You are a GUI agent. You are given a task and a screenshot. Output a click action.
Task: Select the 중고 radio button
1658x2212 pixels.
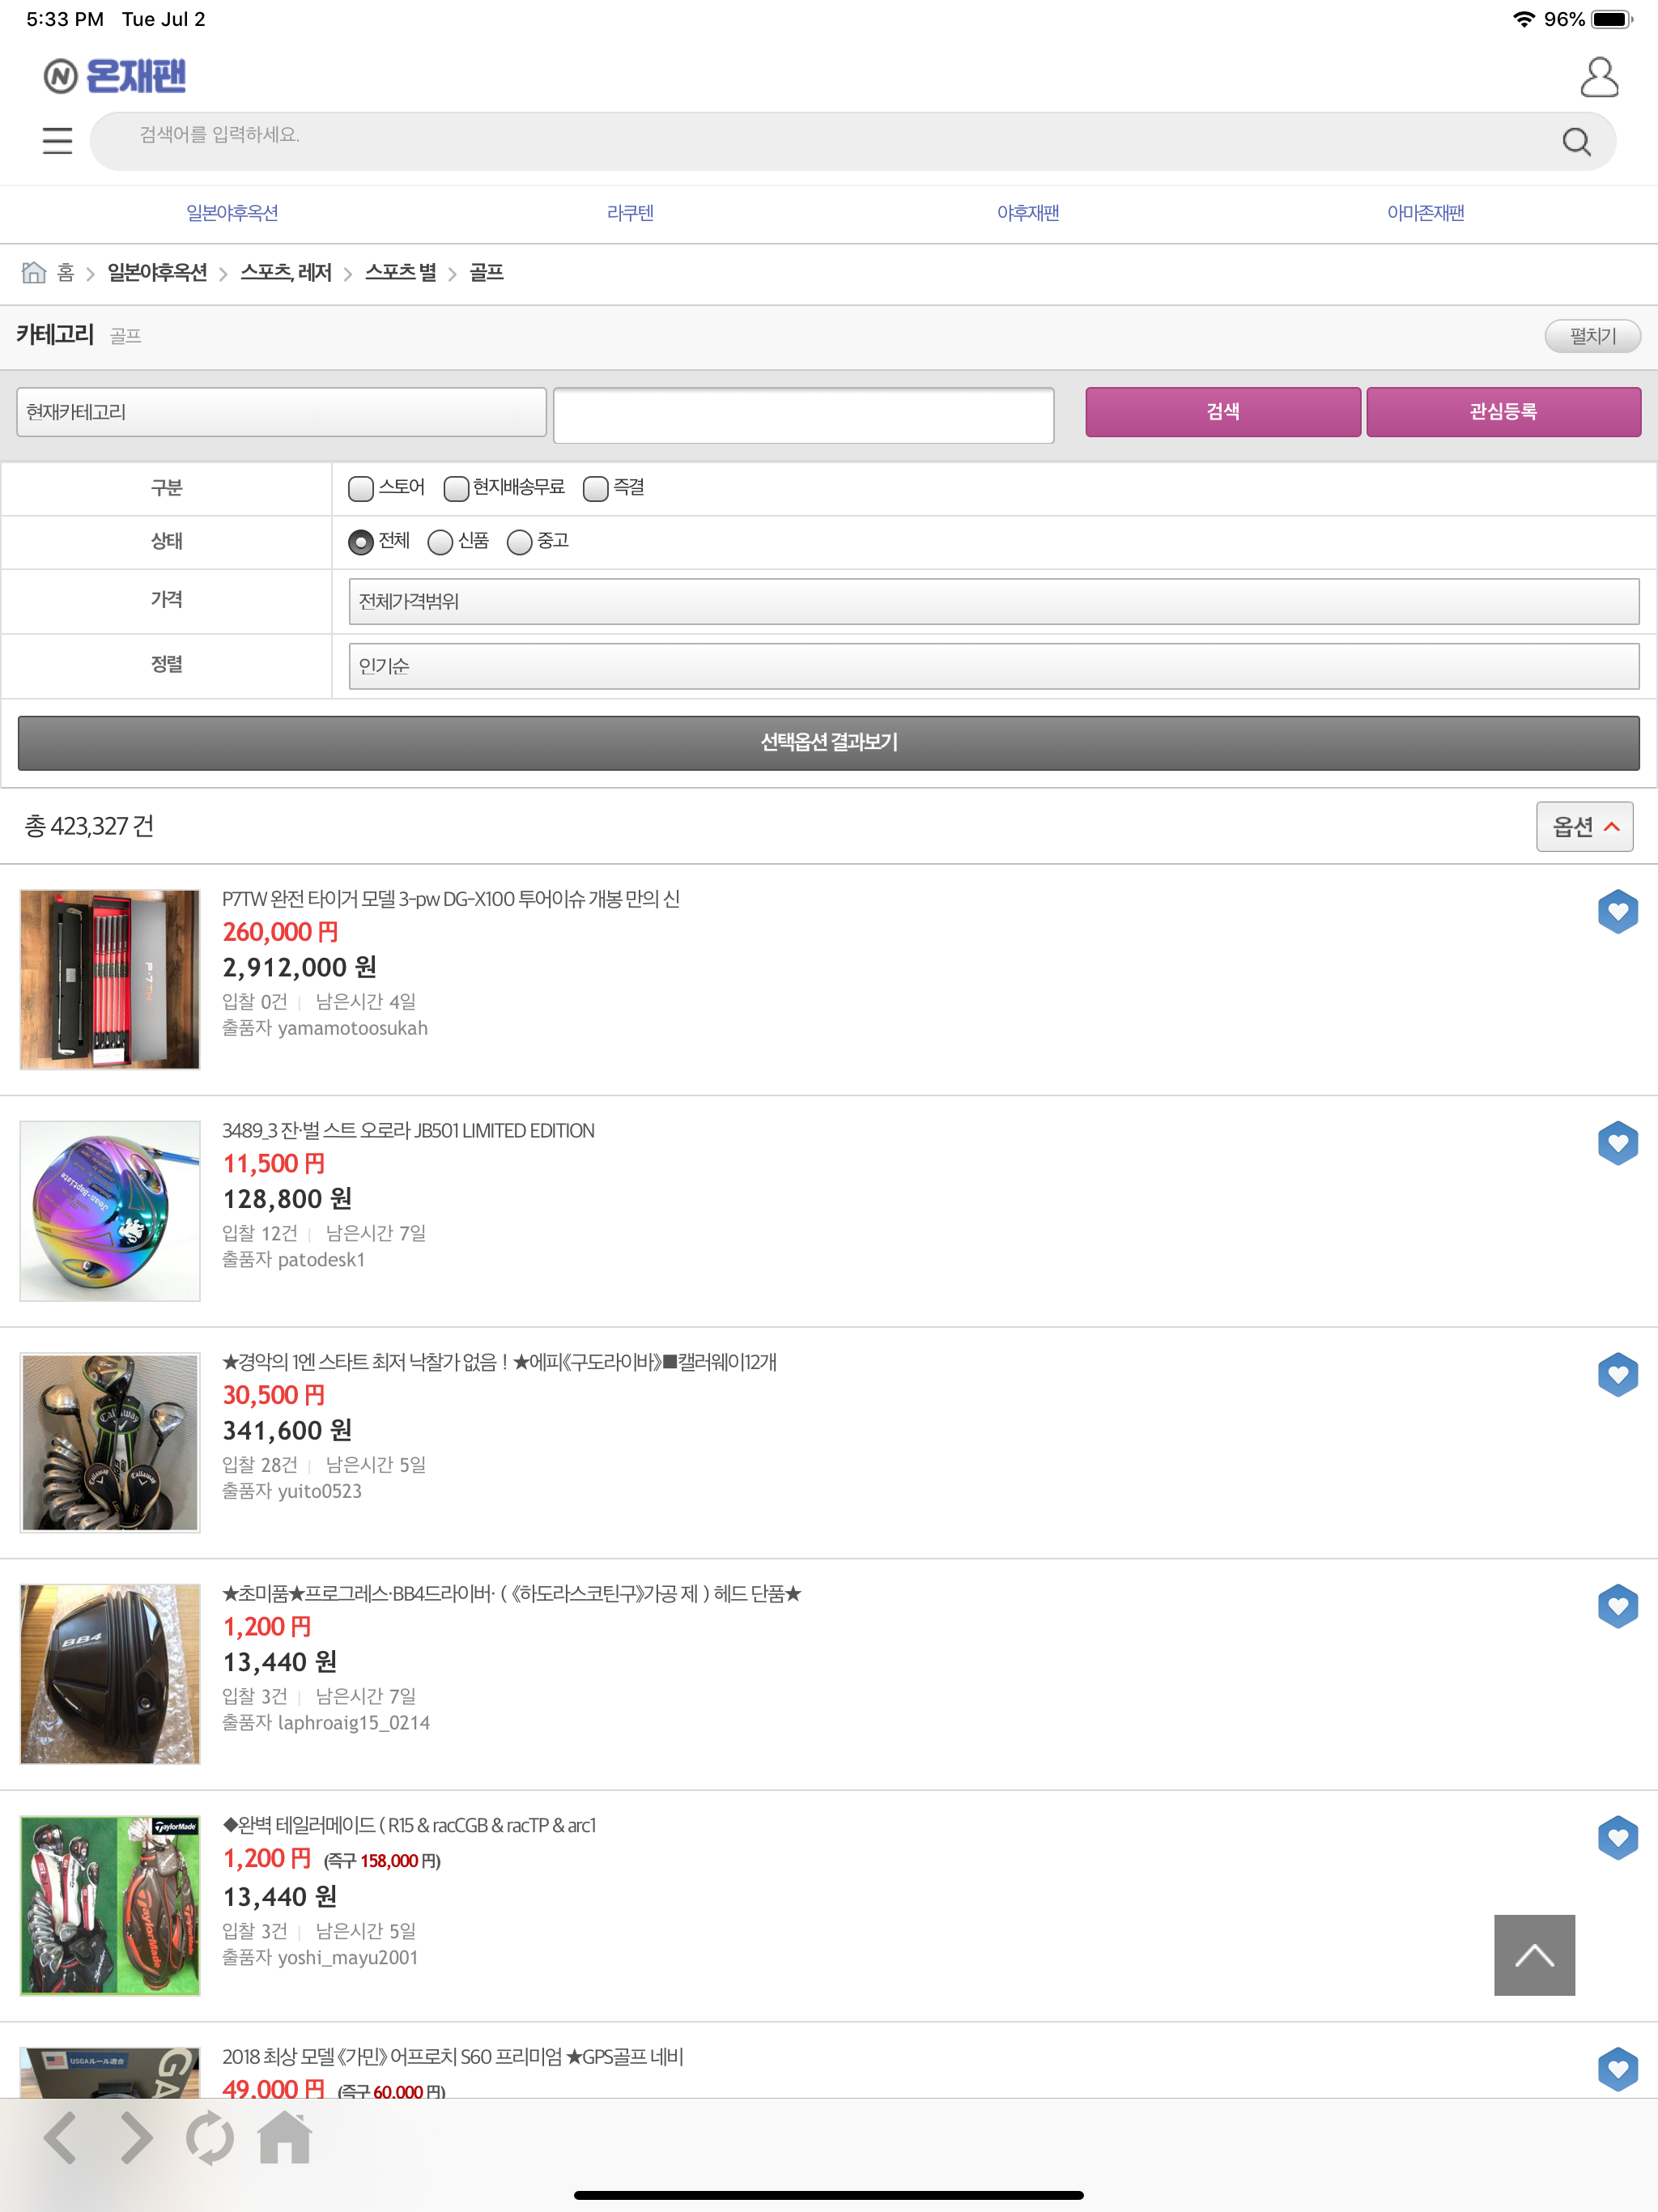(519, 542)
